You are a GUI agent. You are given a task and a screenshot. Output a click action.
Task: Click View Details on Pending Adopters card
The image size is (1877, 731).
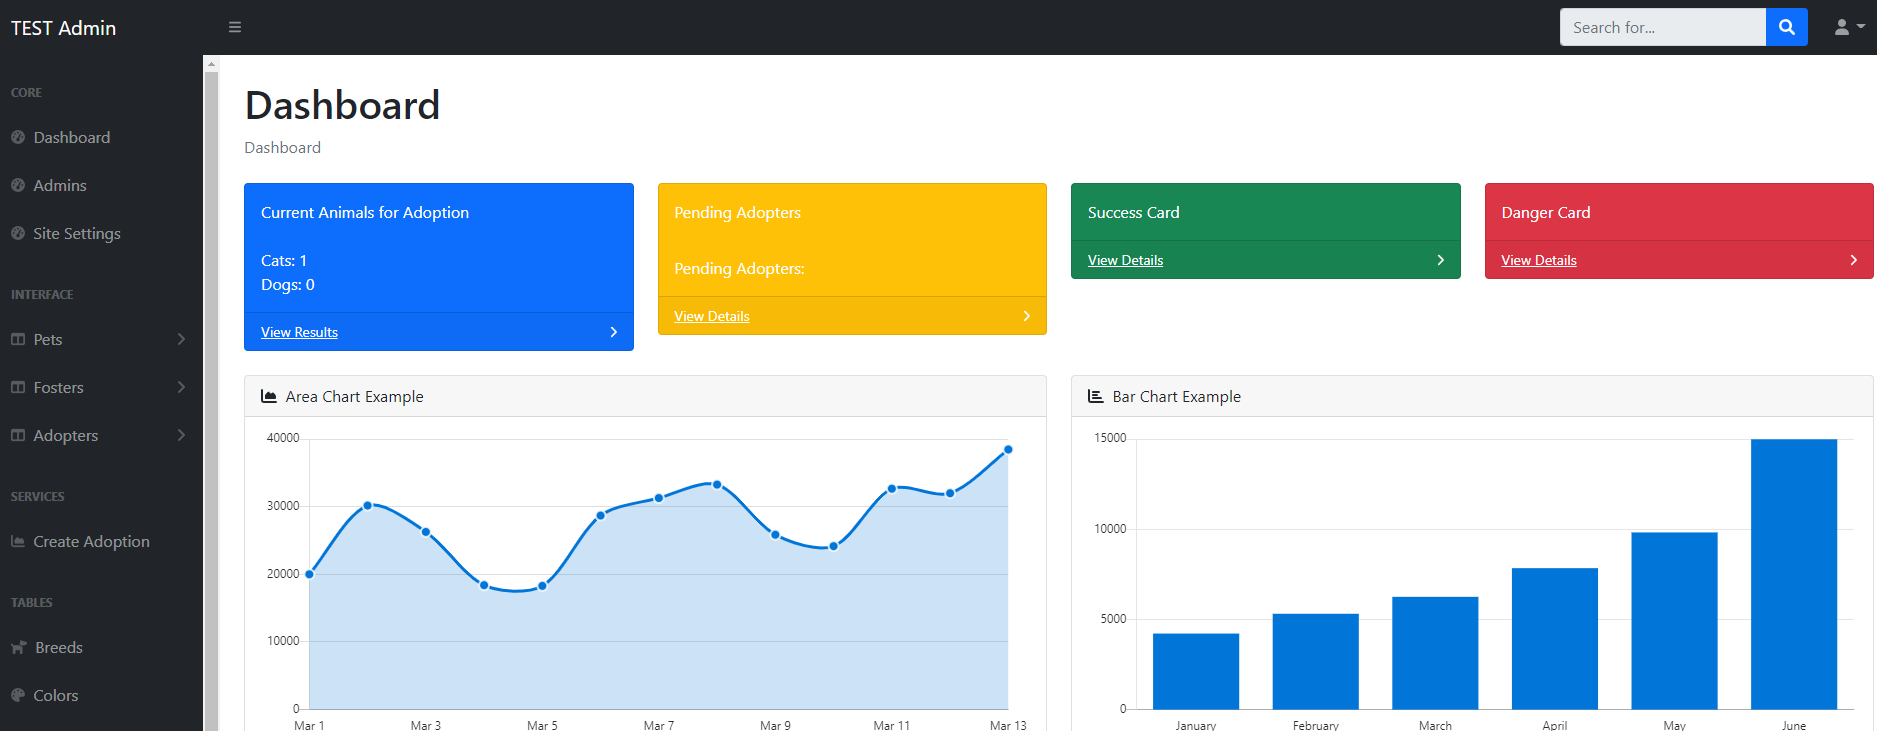pos(711,316)
